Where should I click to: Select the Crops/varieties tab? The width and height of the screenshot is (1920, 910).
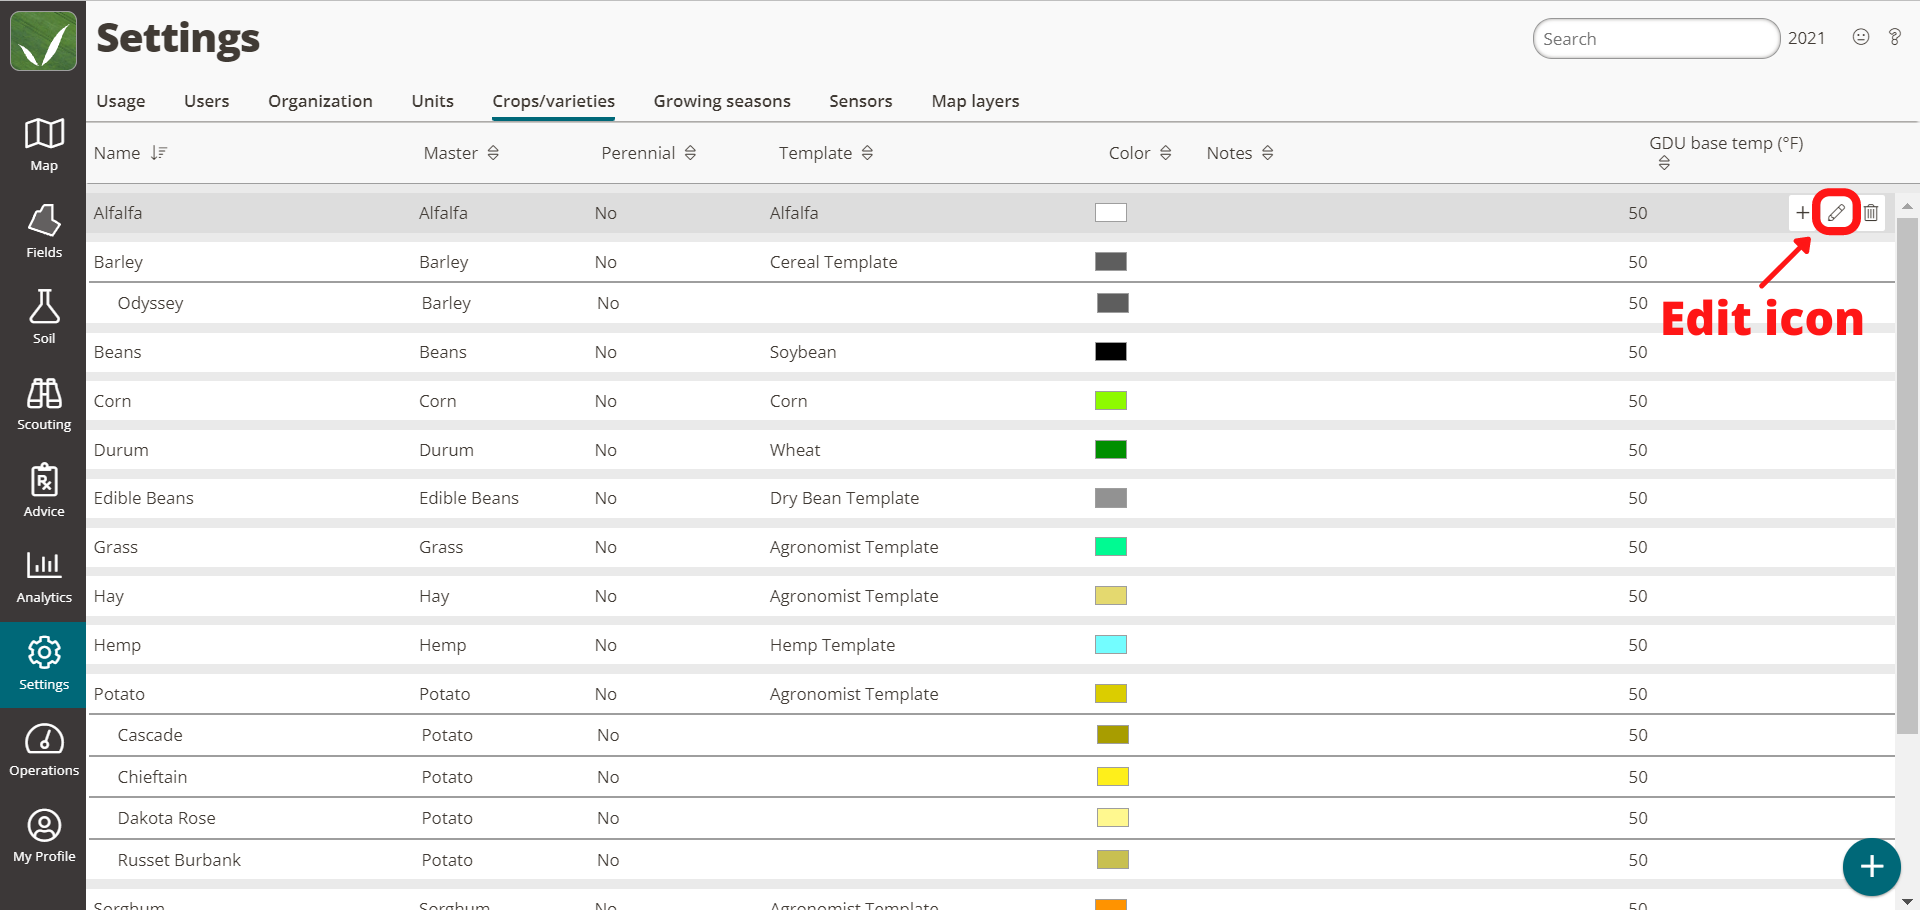[553, 101]
